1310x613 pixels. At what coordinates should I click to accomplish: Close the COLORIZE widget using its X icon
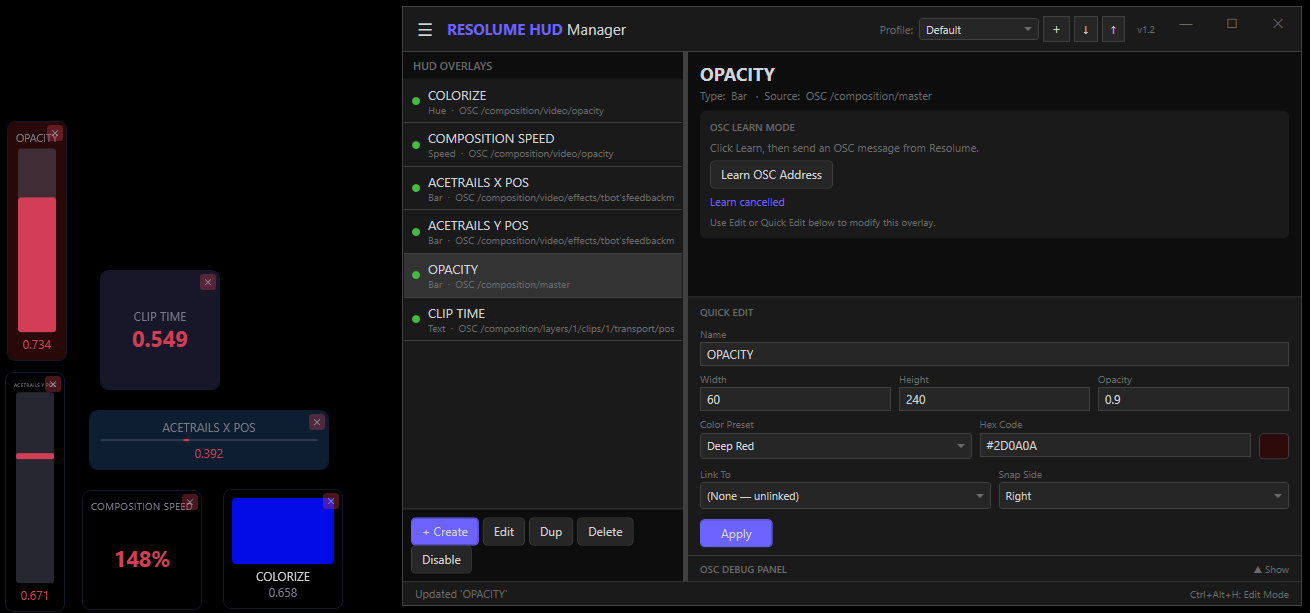[330, 501]
